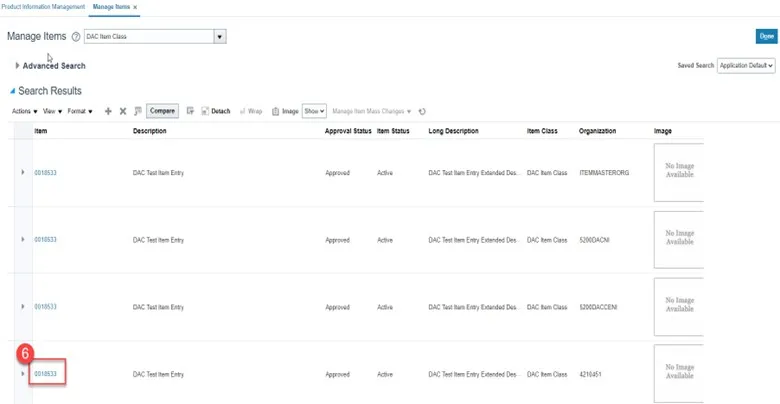Click Active status in 5200DACNI row

[x=385, y=240]
